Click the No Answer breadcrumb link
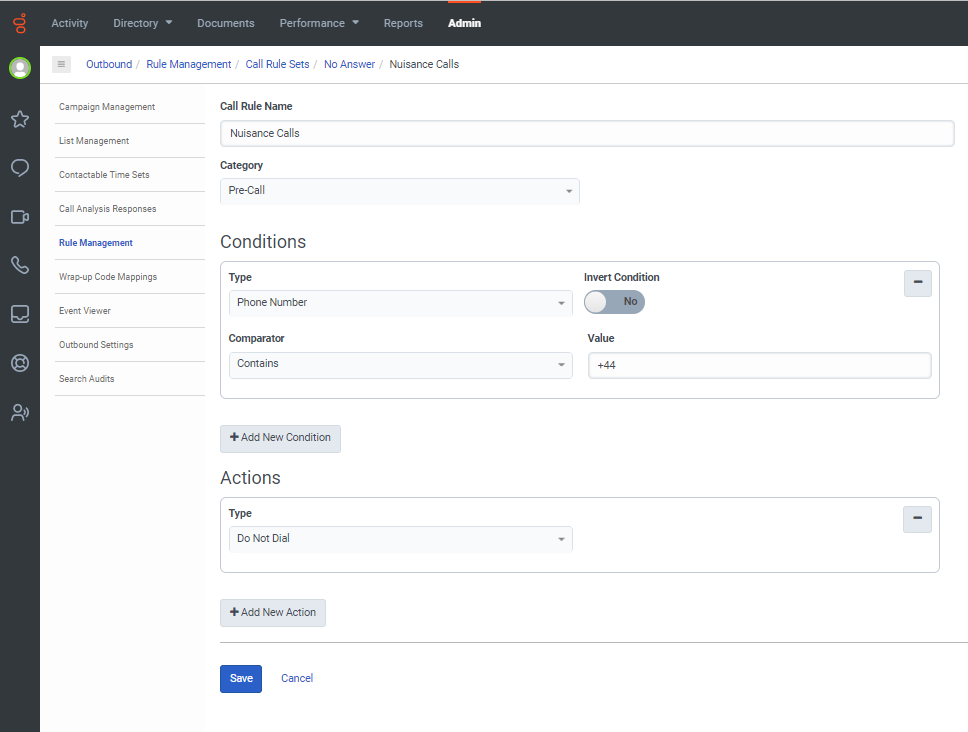 (349, 64)
